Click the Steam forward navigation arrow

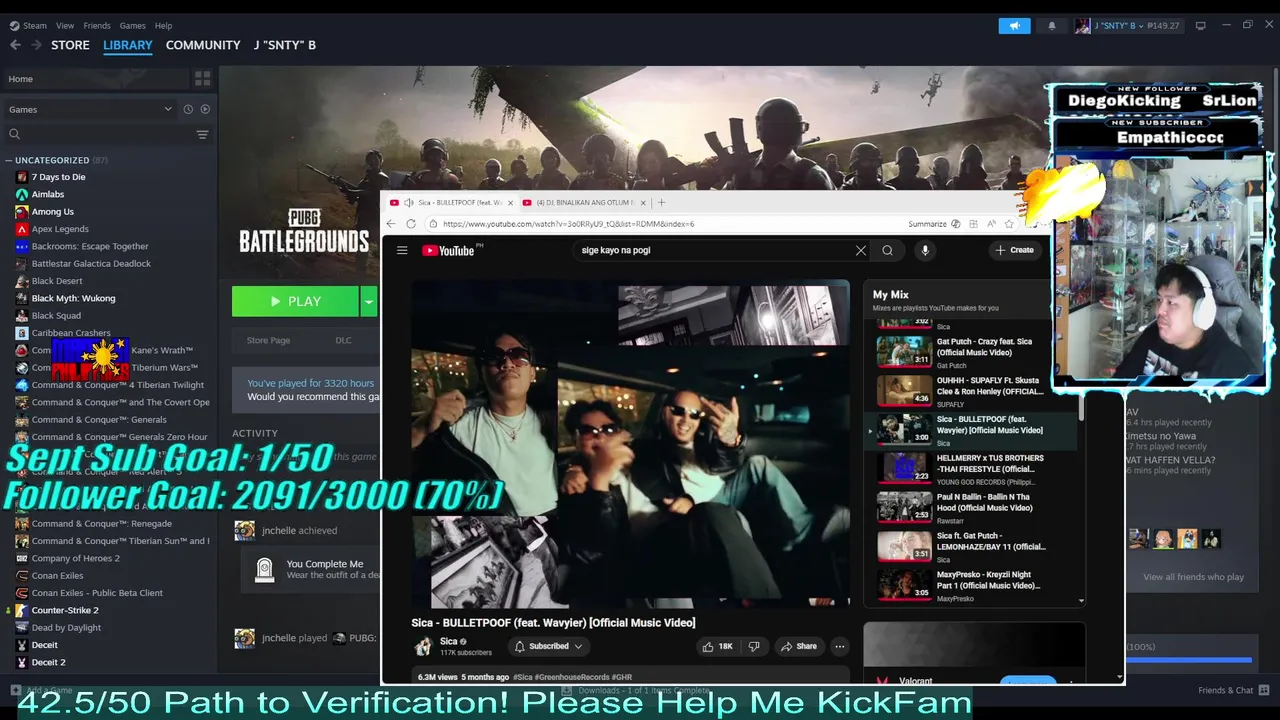point(37,45)
